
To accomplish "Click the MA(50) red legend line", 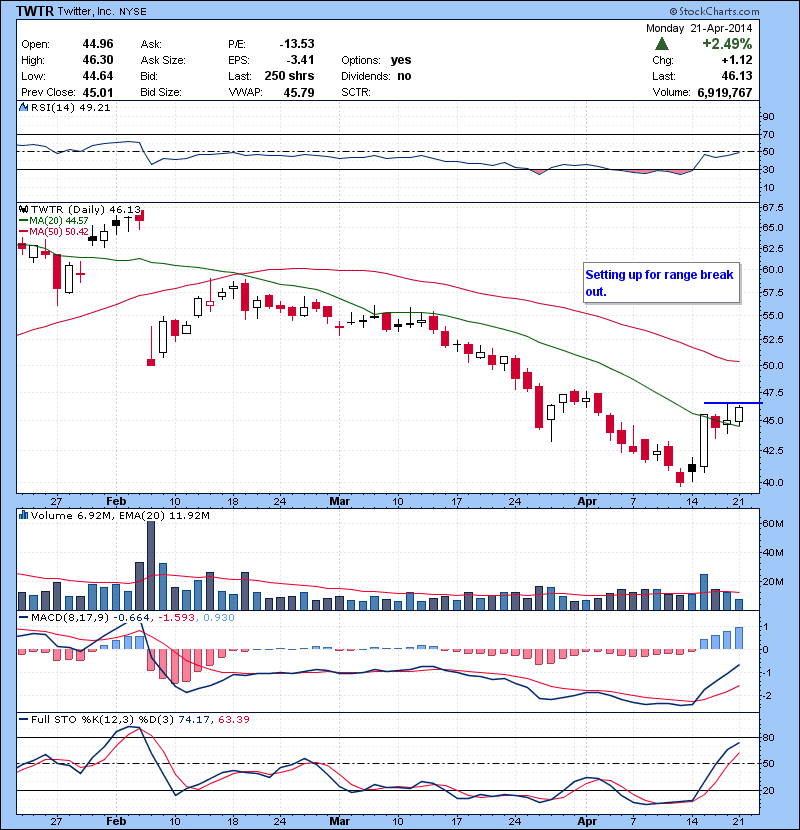I will point(23,231).
